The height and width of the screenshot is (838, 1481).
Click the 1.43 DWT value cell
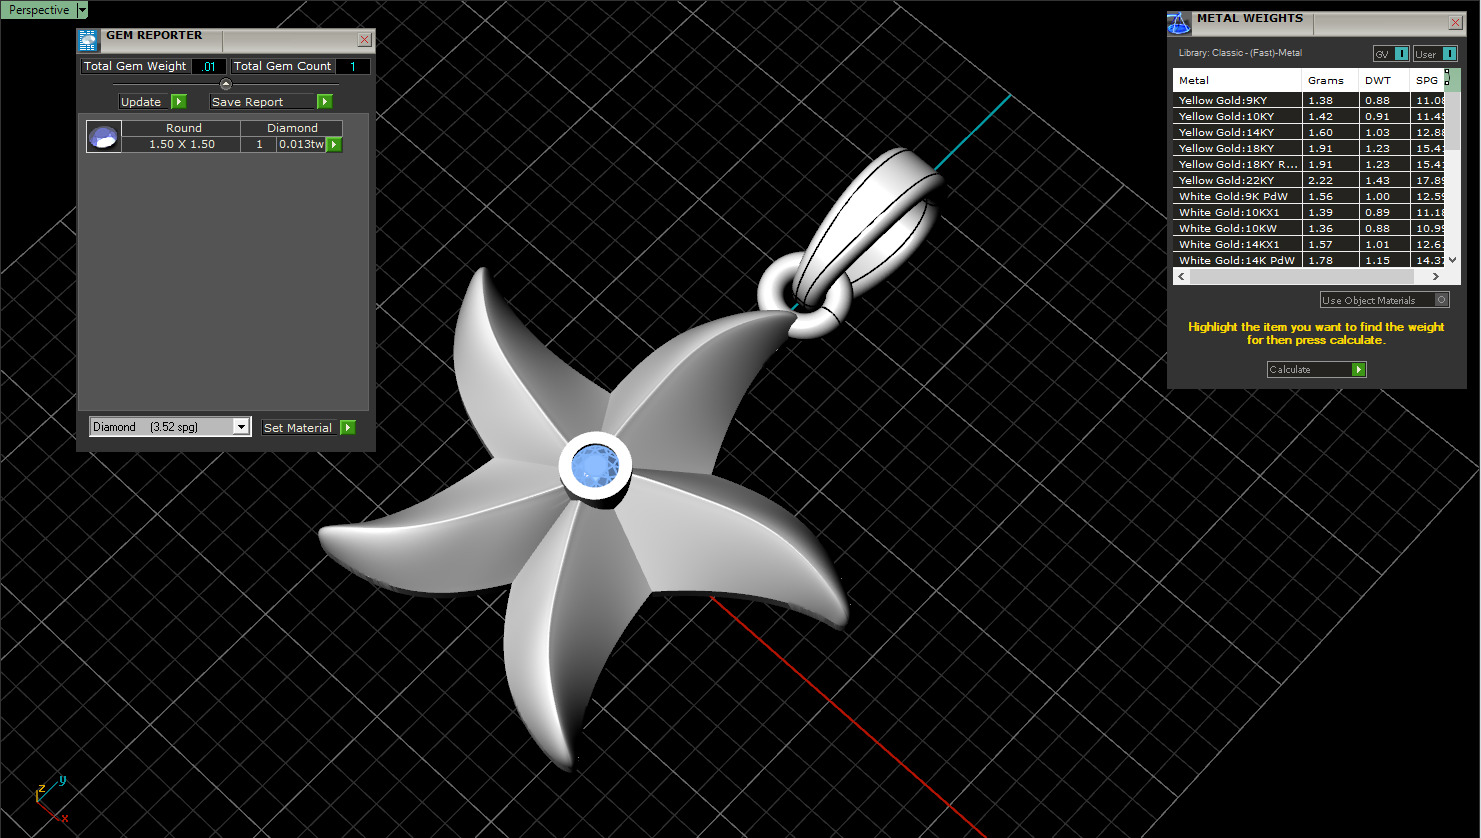pos(1384,180)
